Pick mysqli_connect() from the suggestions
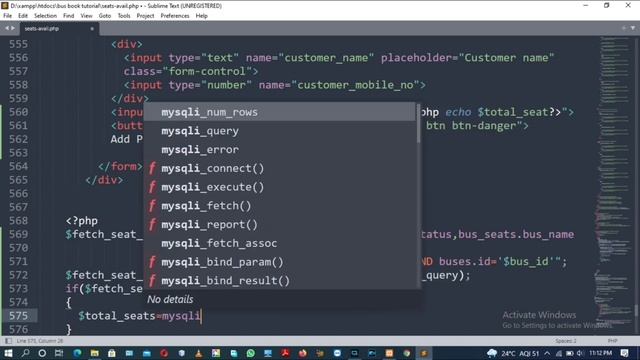This screenshot has width=640, height=360. (x=280, y=168)
